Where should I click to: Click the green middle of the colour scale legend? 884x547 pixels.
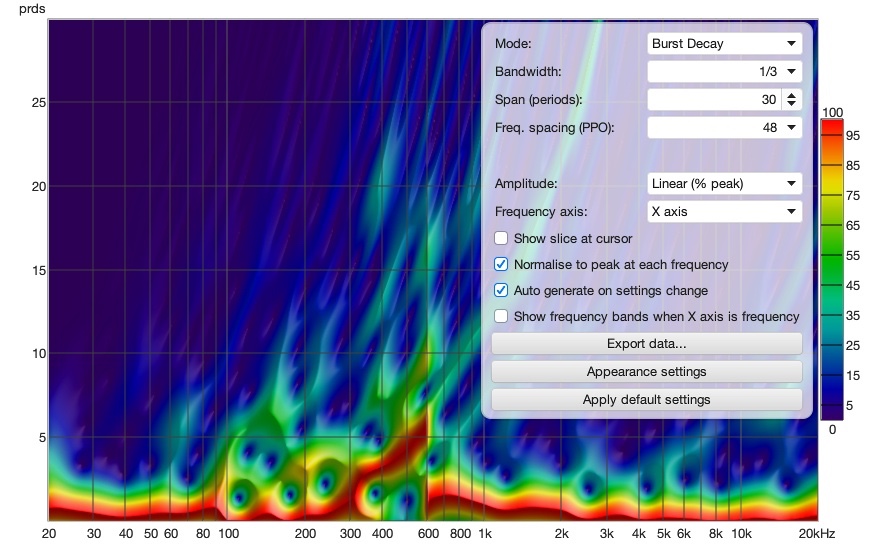[x=832, y=271]
